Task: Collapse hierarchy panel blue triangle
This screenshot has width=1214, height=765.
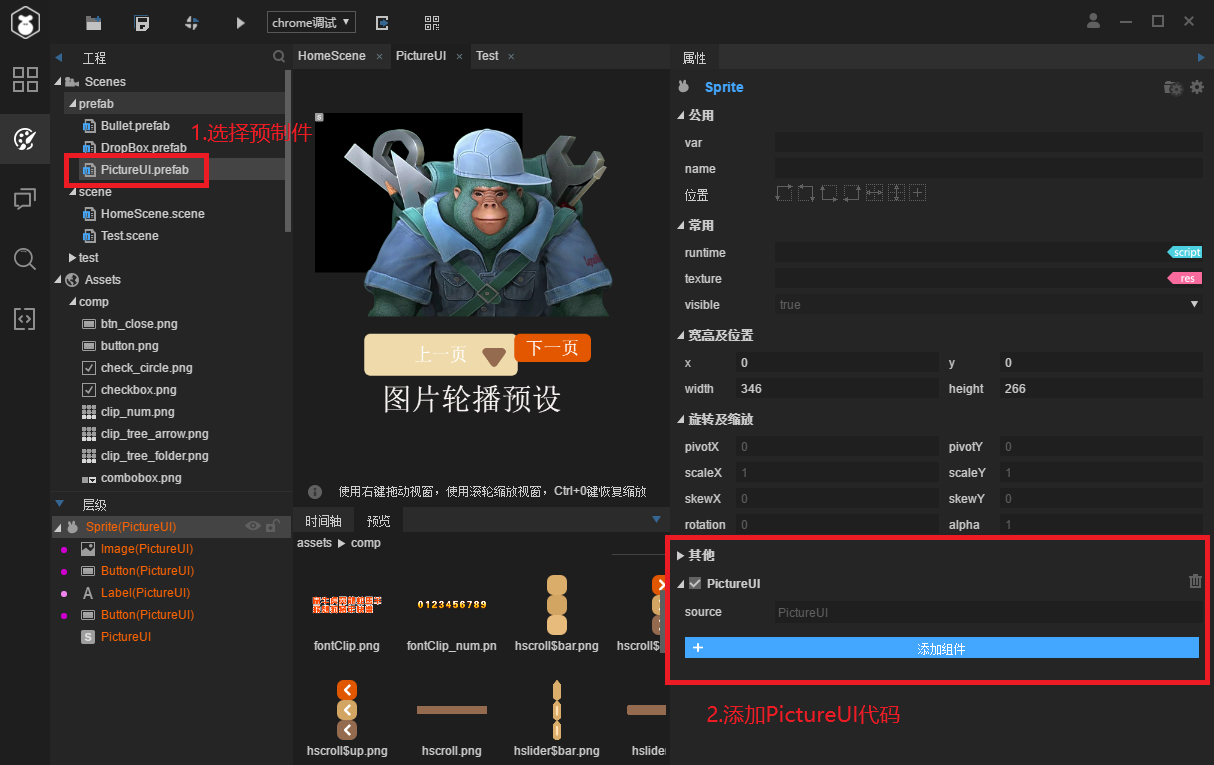Action: click(x=60, y=504)
